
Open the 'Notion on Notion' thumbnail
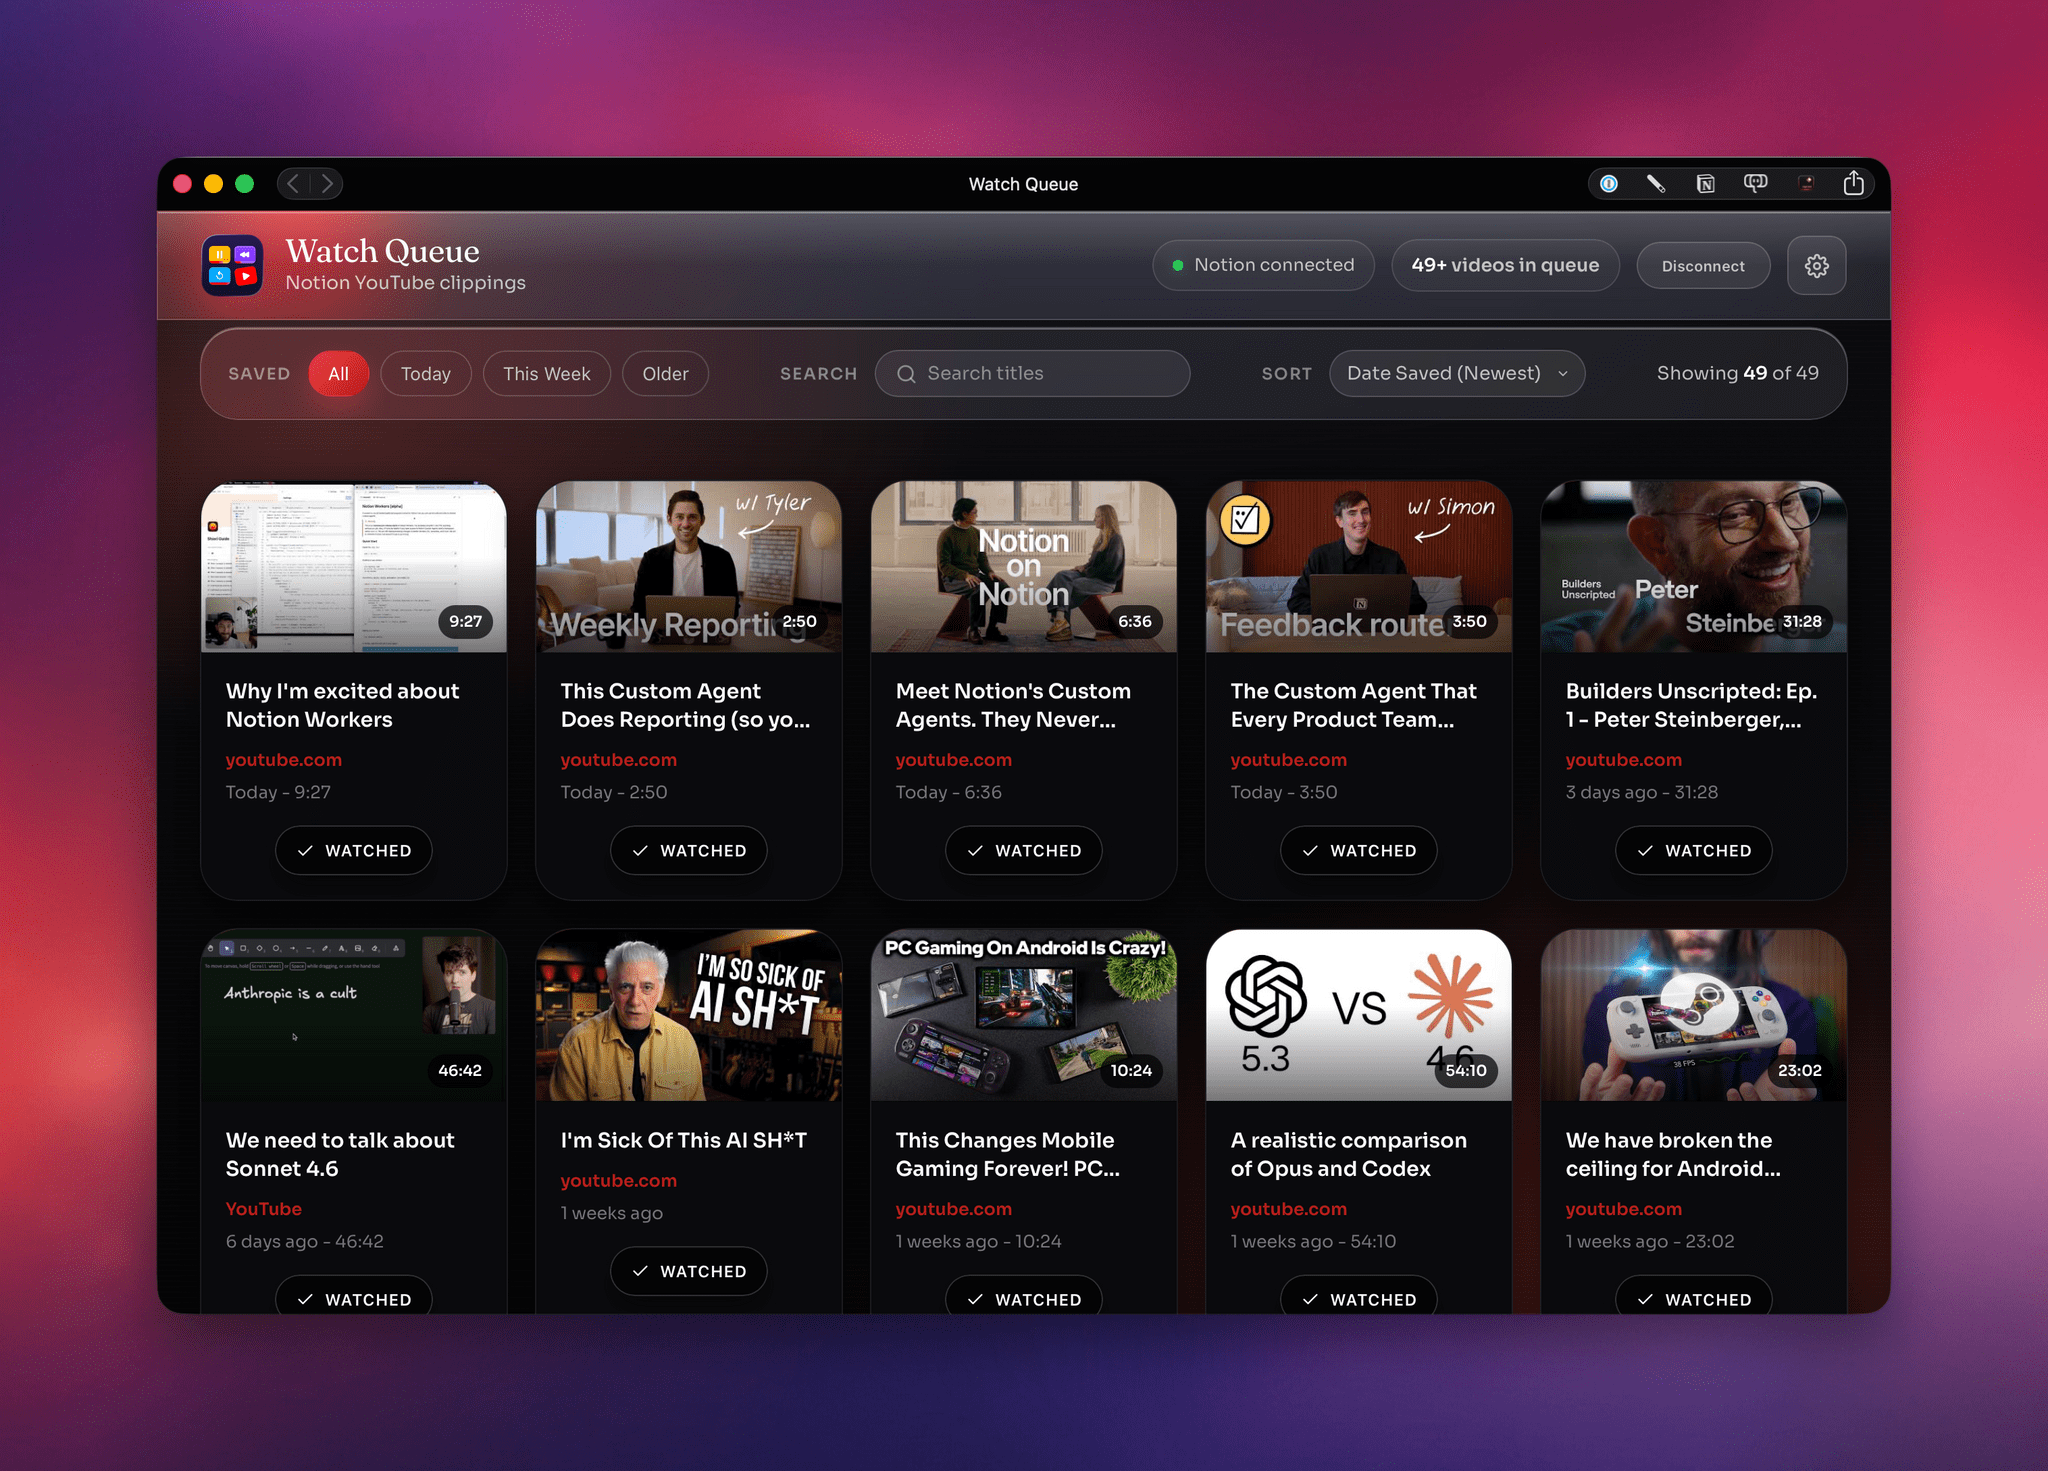[x=1024, y=567]
